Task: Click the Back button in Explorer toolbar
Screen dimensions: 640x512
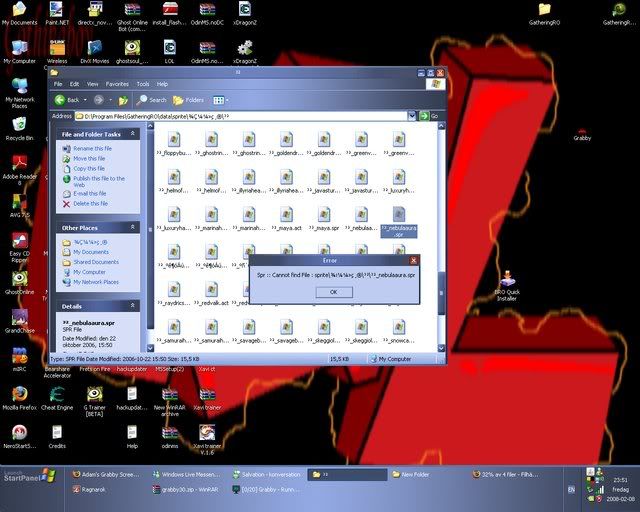Action: (68, 100)
